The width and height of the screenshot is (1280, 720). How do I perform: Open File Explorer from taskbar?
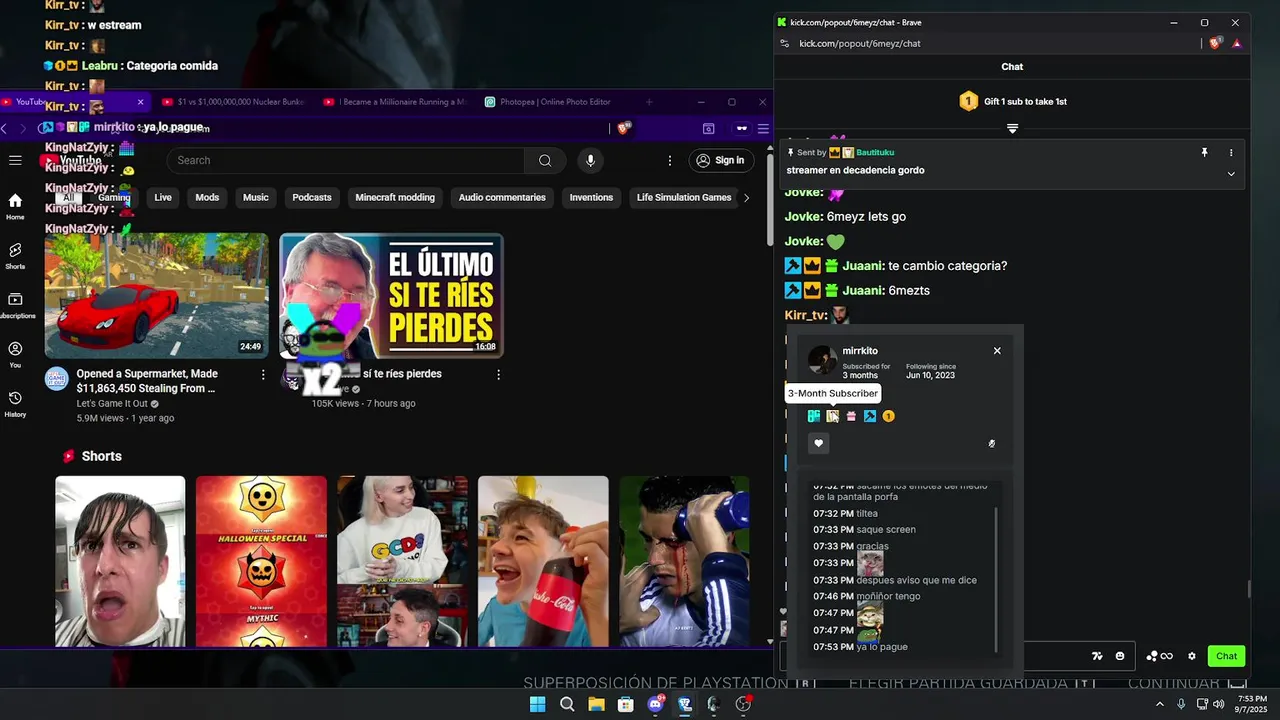click(596, 704)
